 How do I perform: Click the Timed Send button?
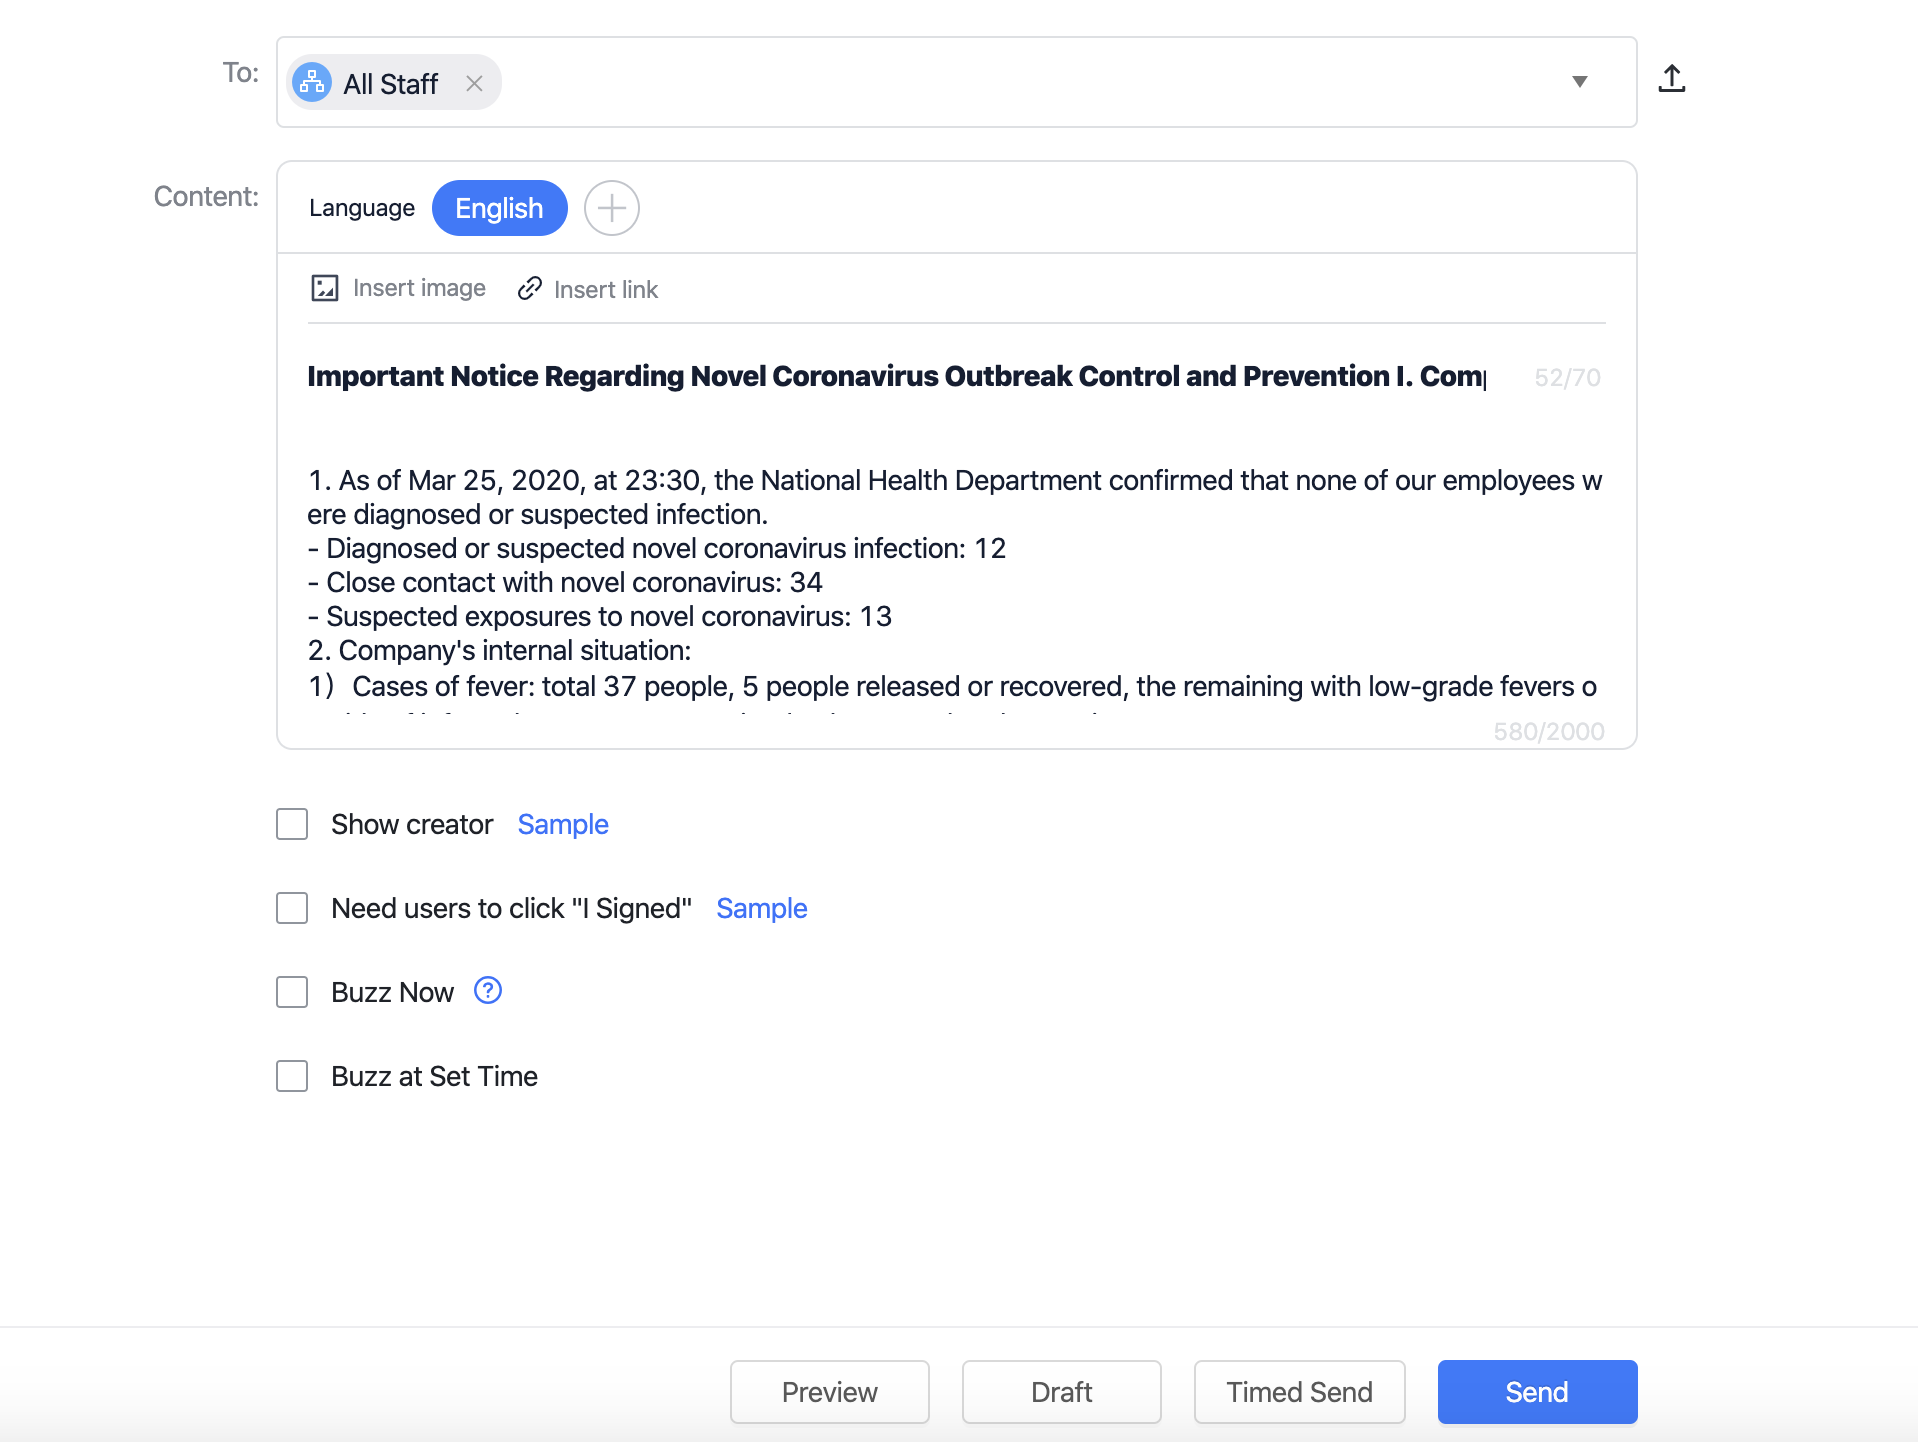[1300, 1392]
